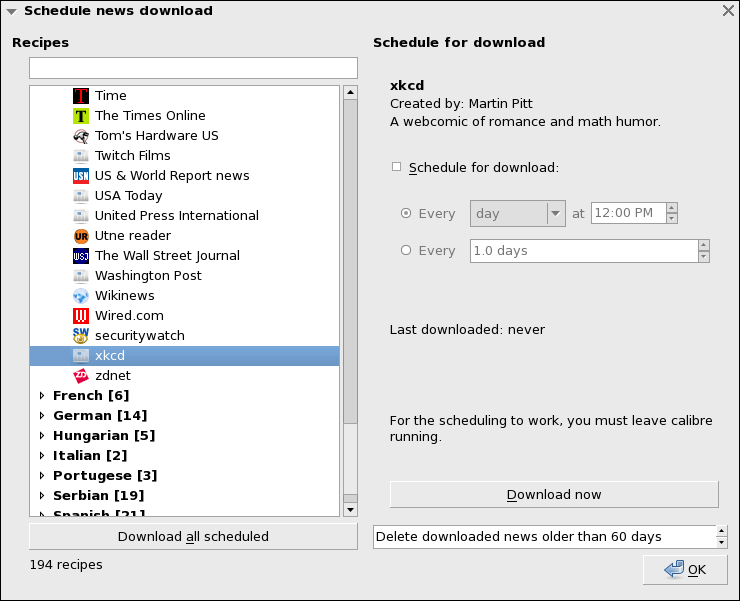Select the Wired.com recipe

pos(129,315)
